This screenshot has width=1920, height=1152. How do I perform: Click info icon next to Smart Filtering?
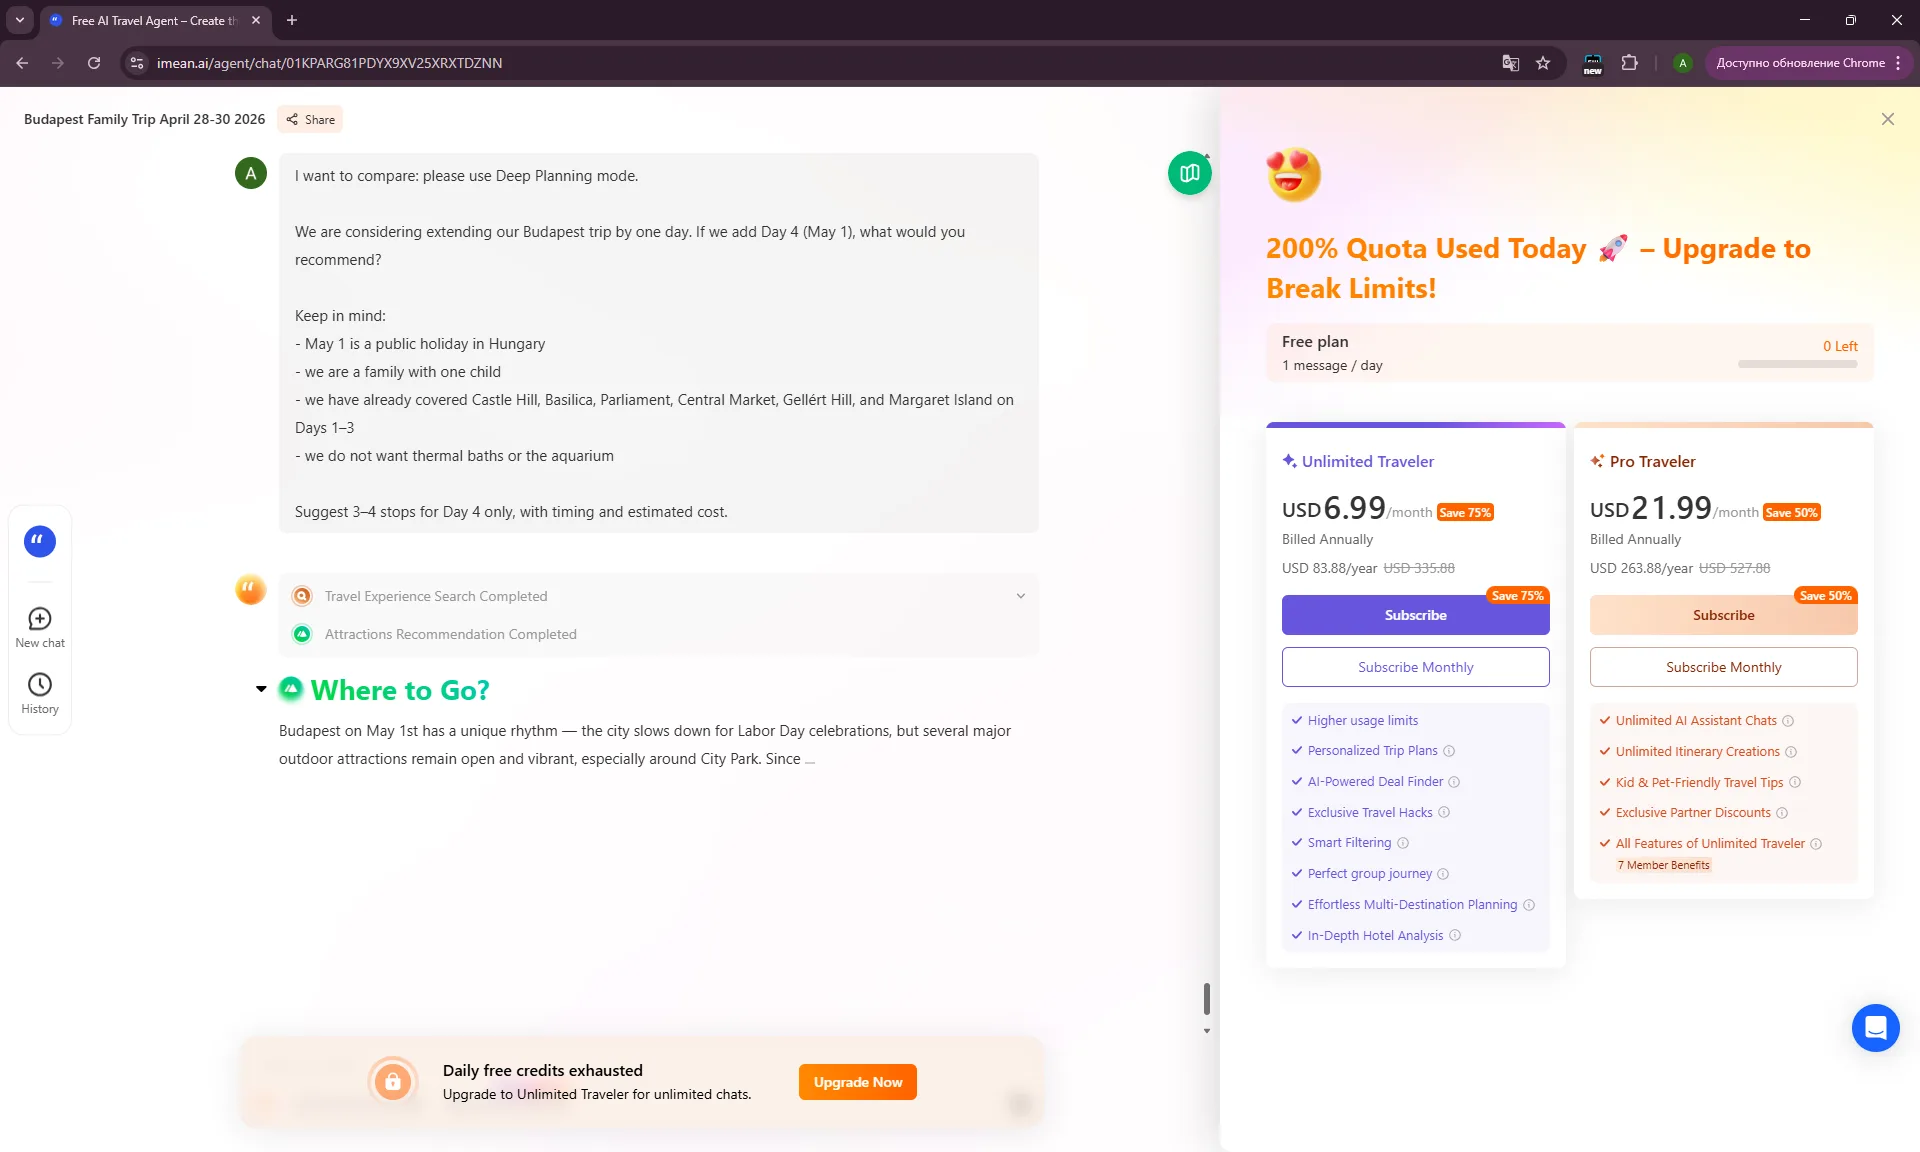(x=1403, y=843)
